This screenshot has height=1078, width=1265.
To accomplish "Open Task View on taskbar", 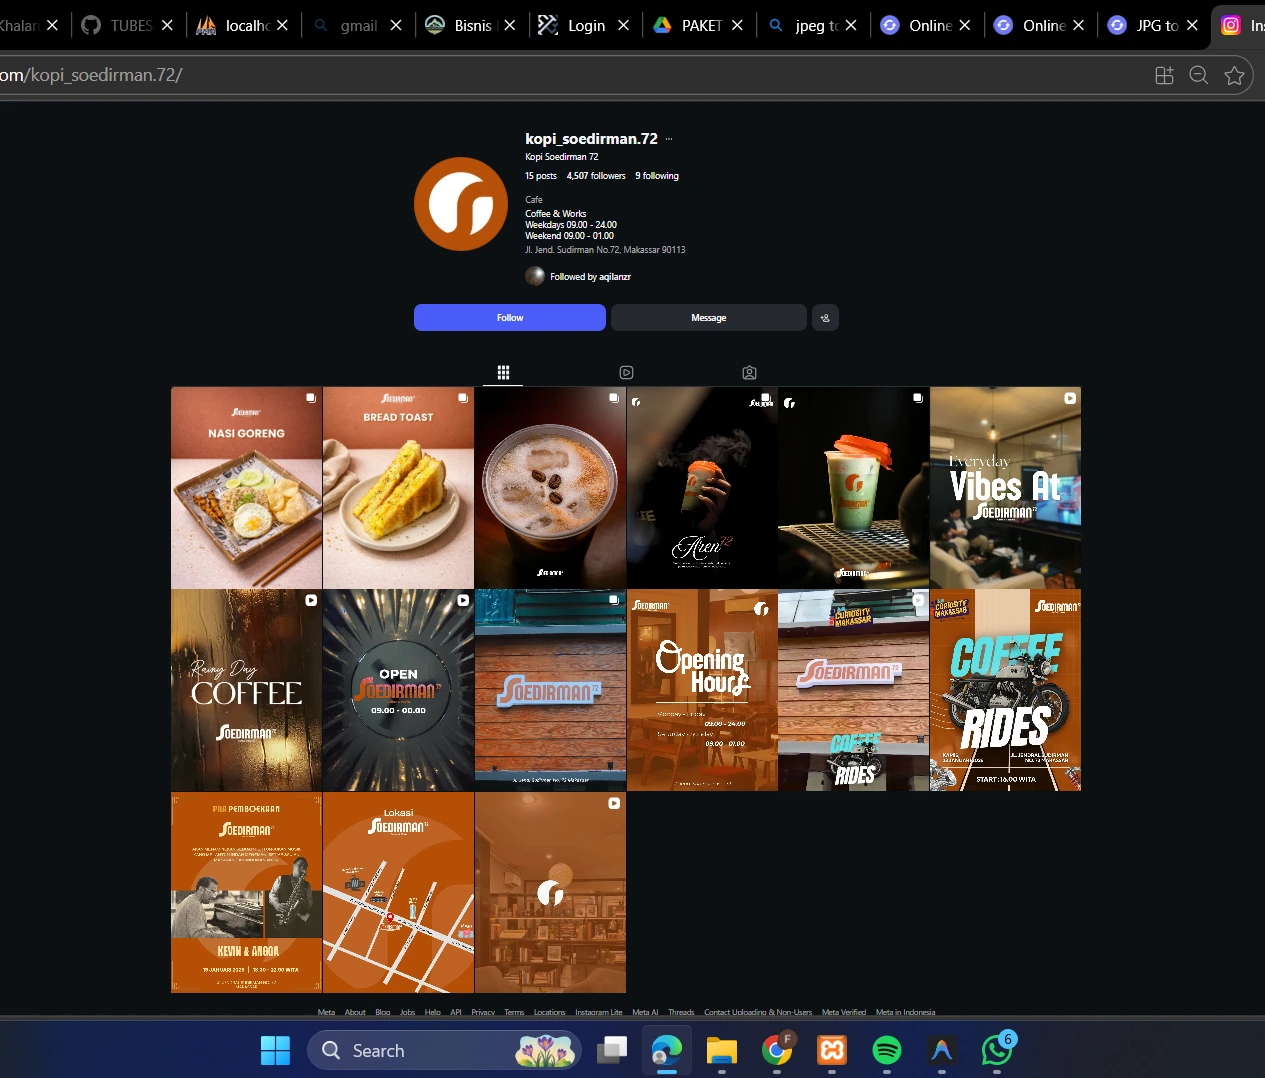I will [612, 1050].
